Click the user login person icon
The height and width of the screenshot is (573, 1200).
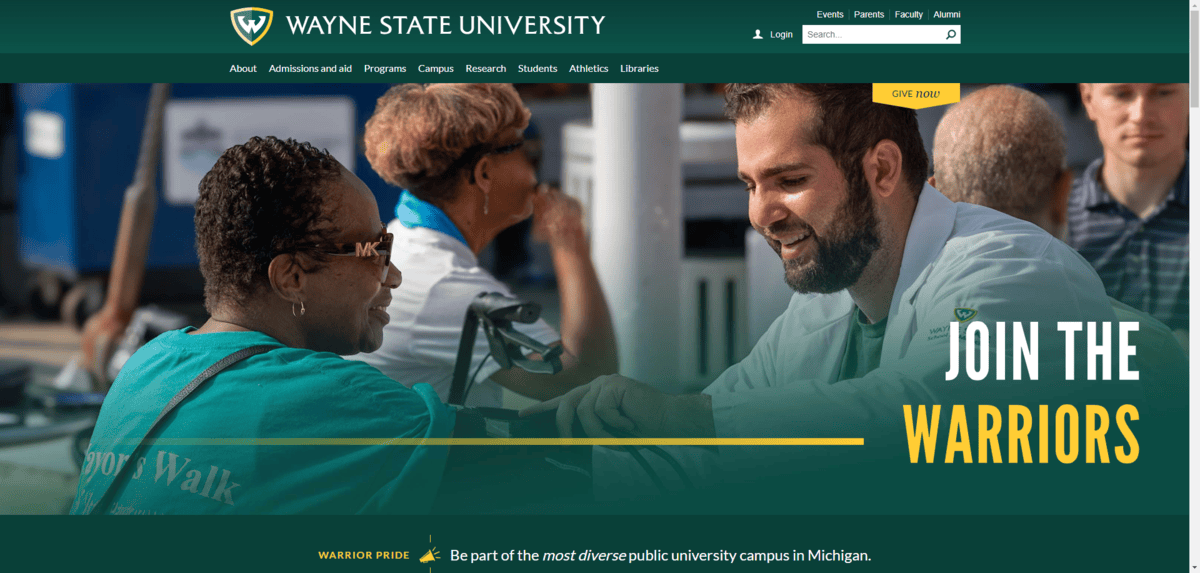point(758,34)
